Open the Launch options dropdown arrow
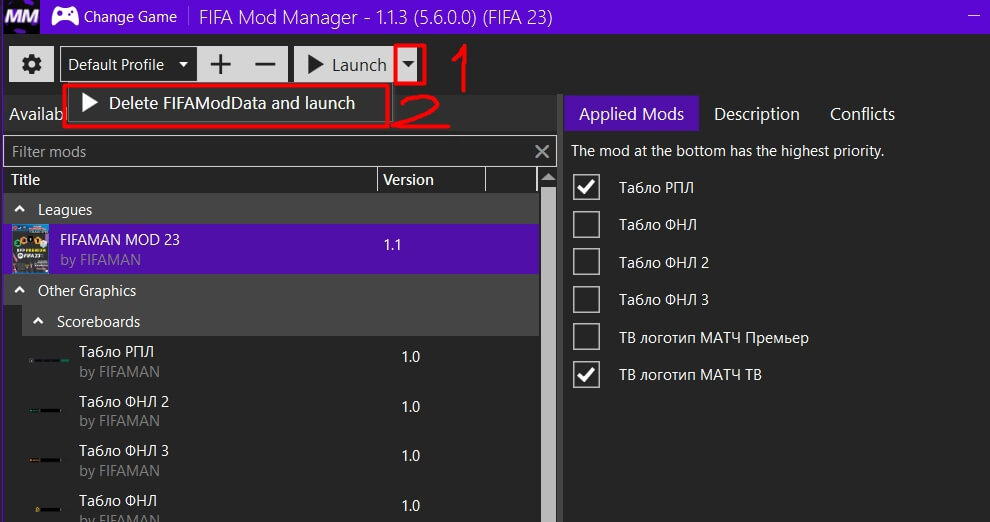The image size is (990, 522). (x=409, y=64)
